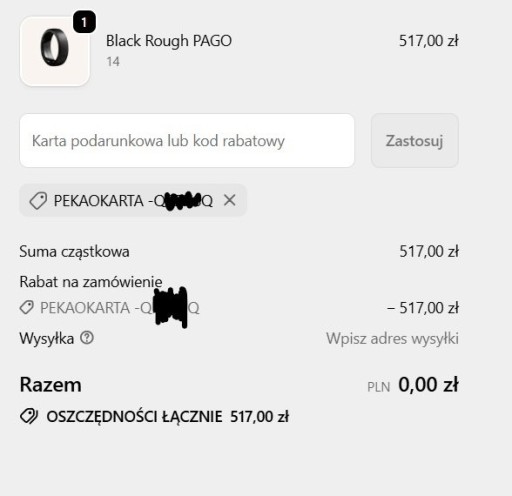Open the Wysyłka help question-mark icon
The image size is (512, 496).
pyautogui.click(x=87, y=338)
